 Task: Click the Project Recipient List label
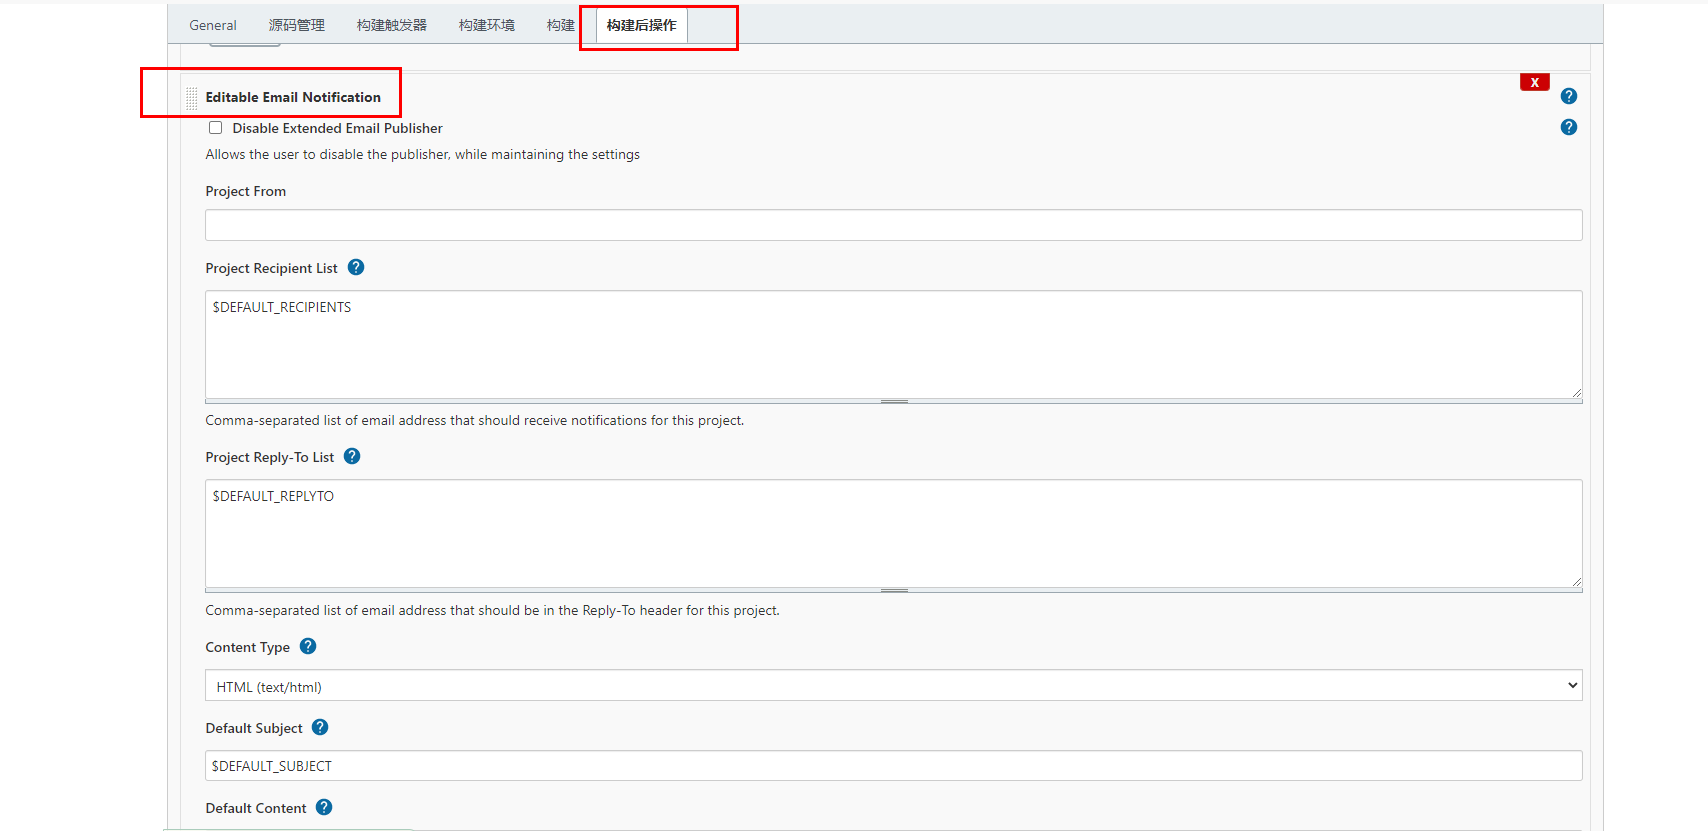point(272,268)
